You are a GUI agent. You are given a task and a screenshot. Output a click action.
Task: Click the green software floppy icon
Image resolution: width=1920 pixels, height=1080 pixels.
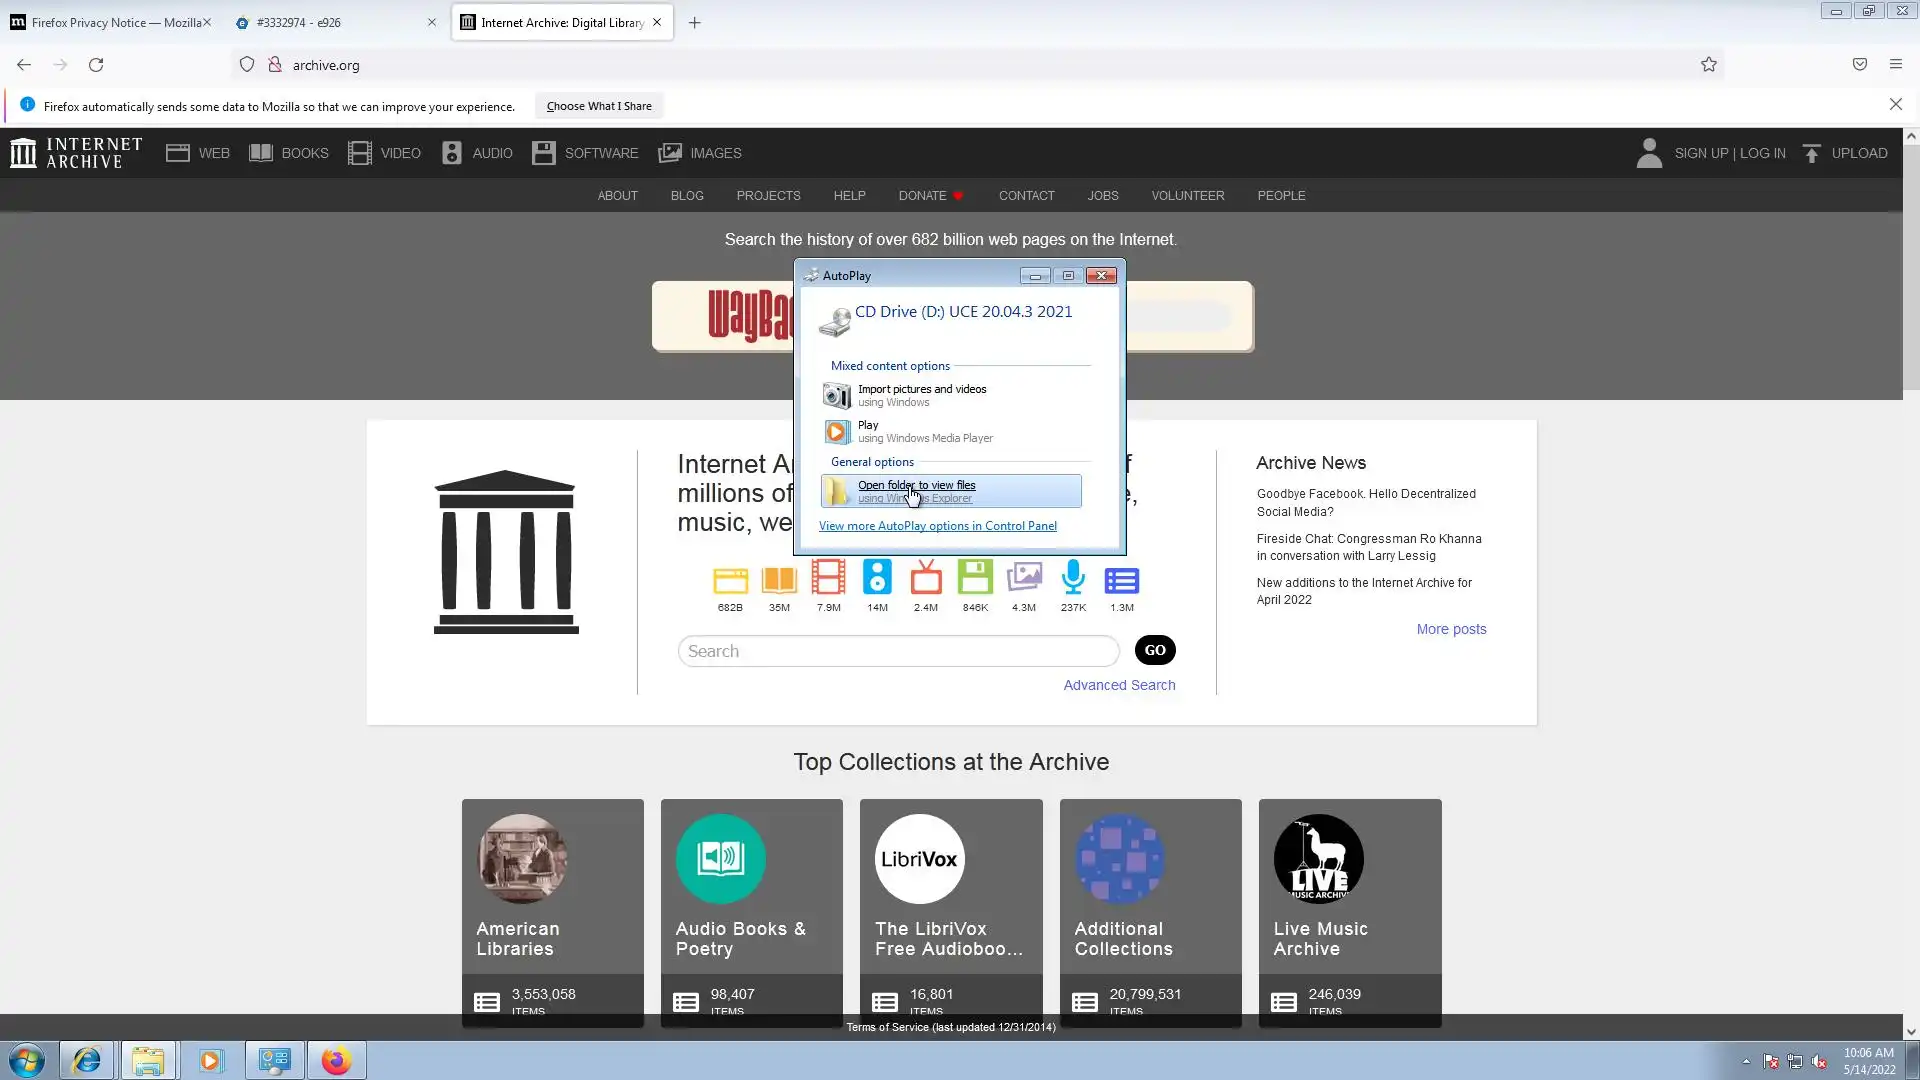pos(975,579)
